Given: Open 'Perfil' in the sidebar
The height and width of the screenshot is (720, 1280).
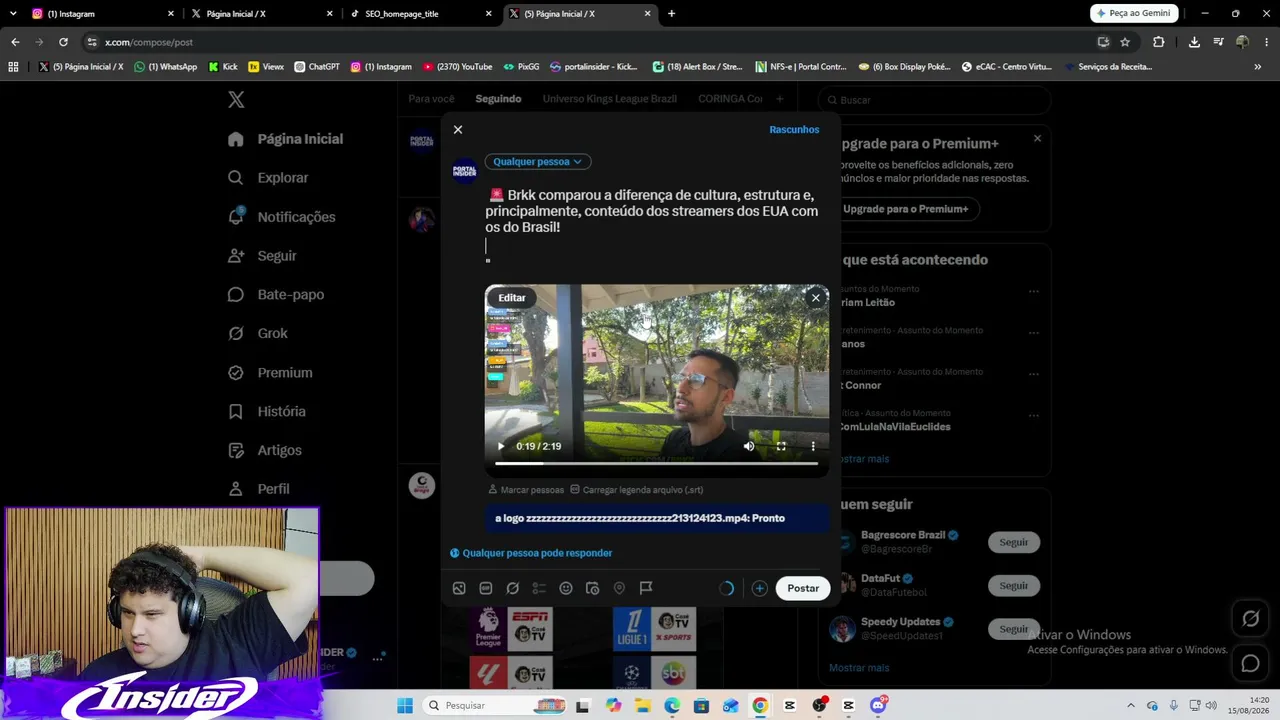Looking at the screenshot, I should click(259, 489).
